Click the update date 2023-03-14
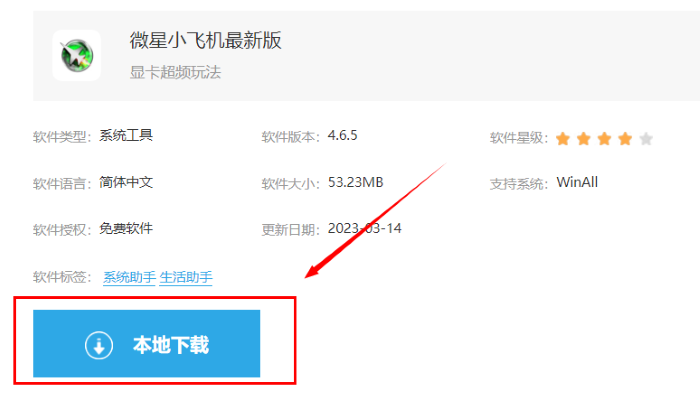Viewport: 700px width, 402px height. (365, 229)
